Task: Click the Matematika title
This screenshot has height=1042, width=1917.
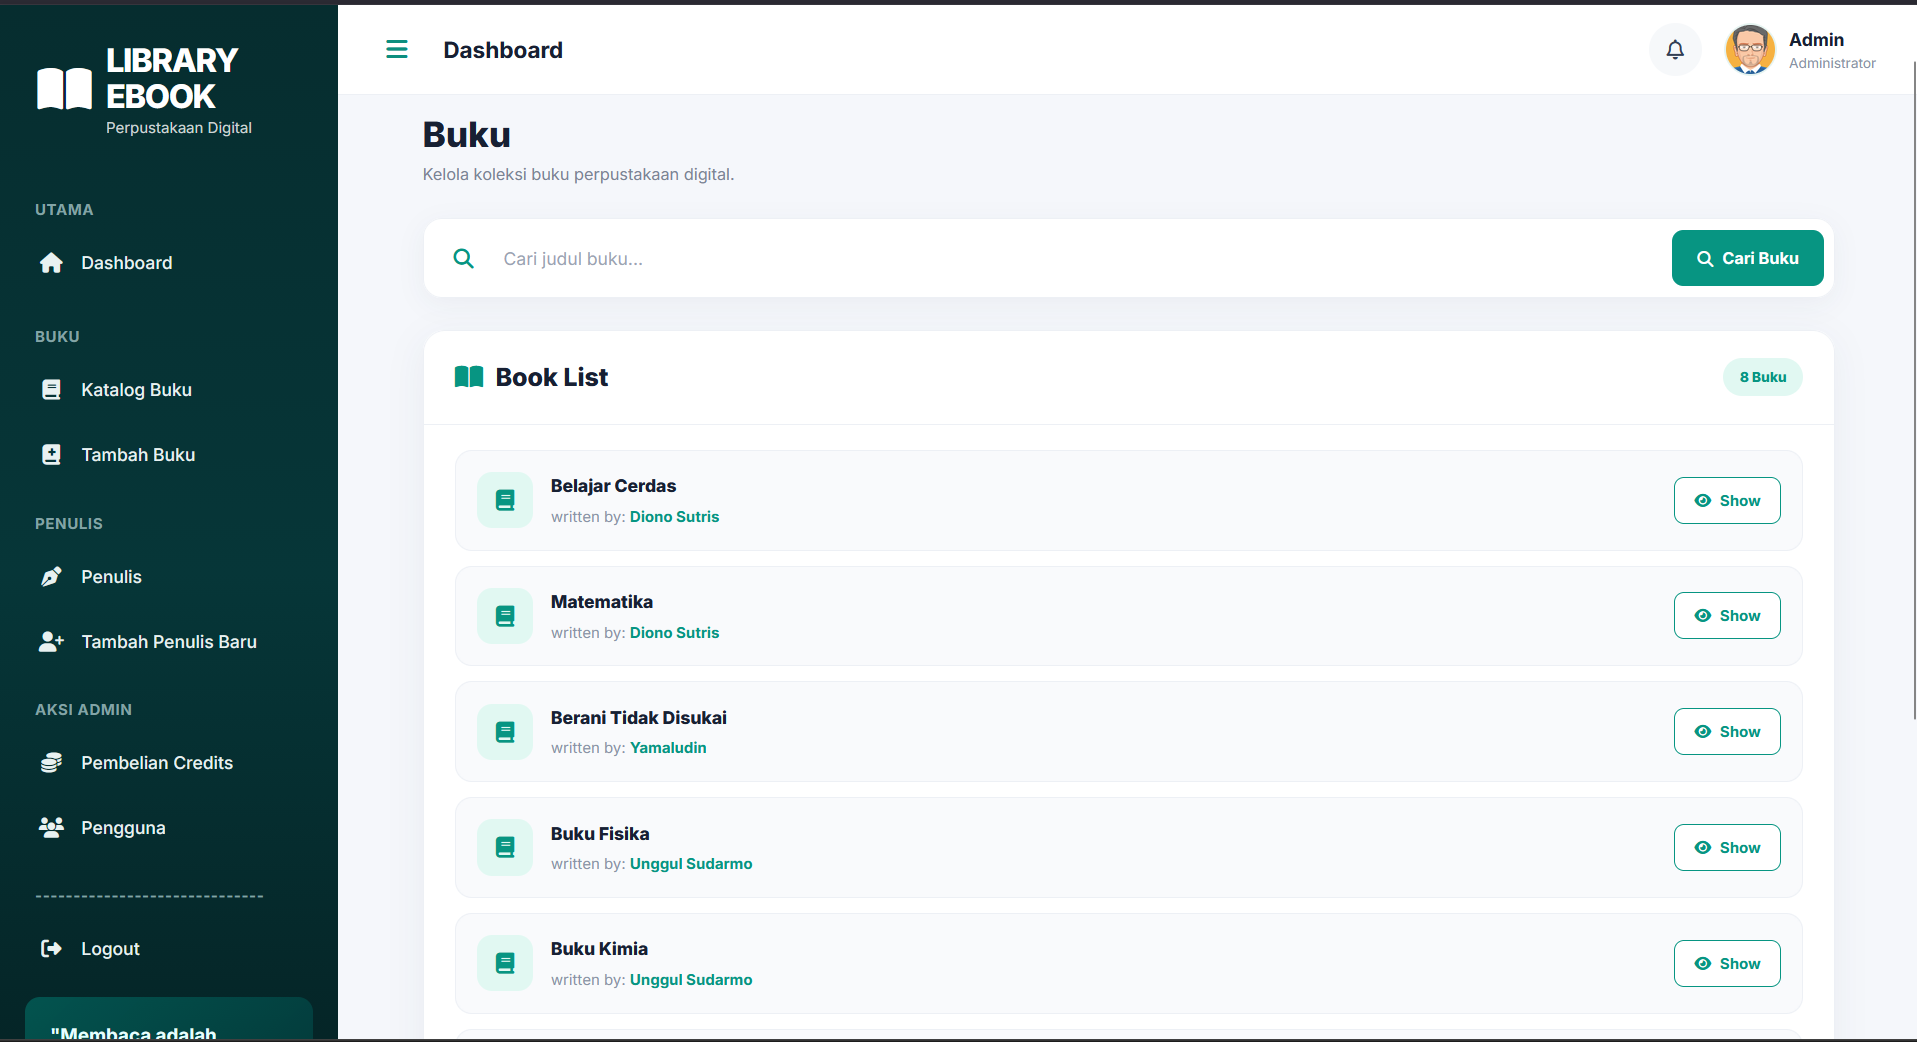Action: [x=602, y=602]
